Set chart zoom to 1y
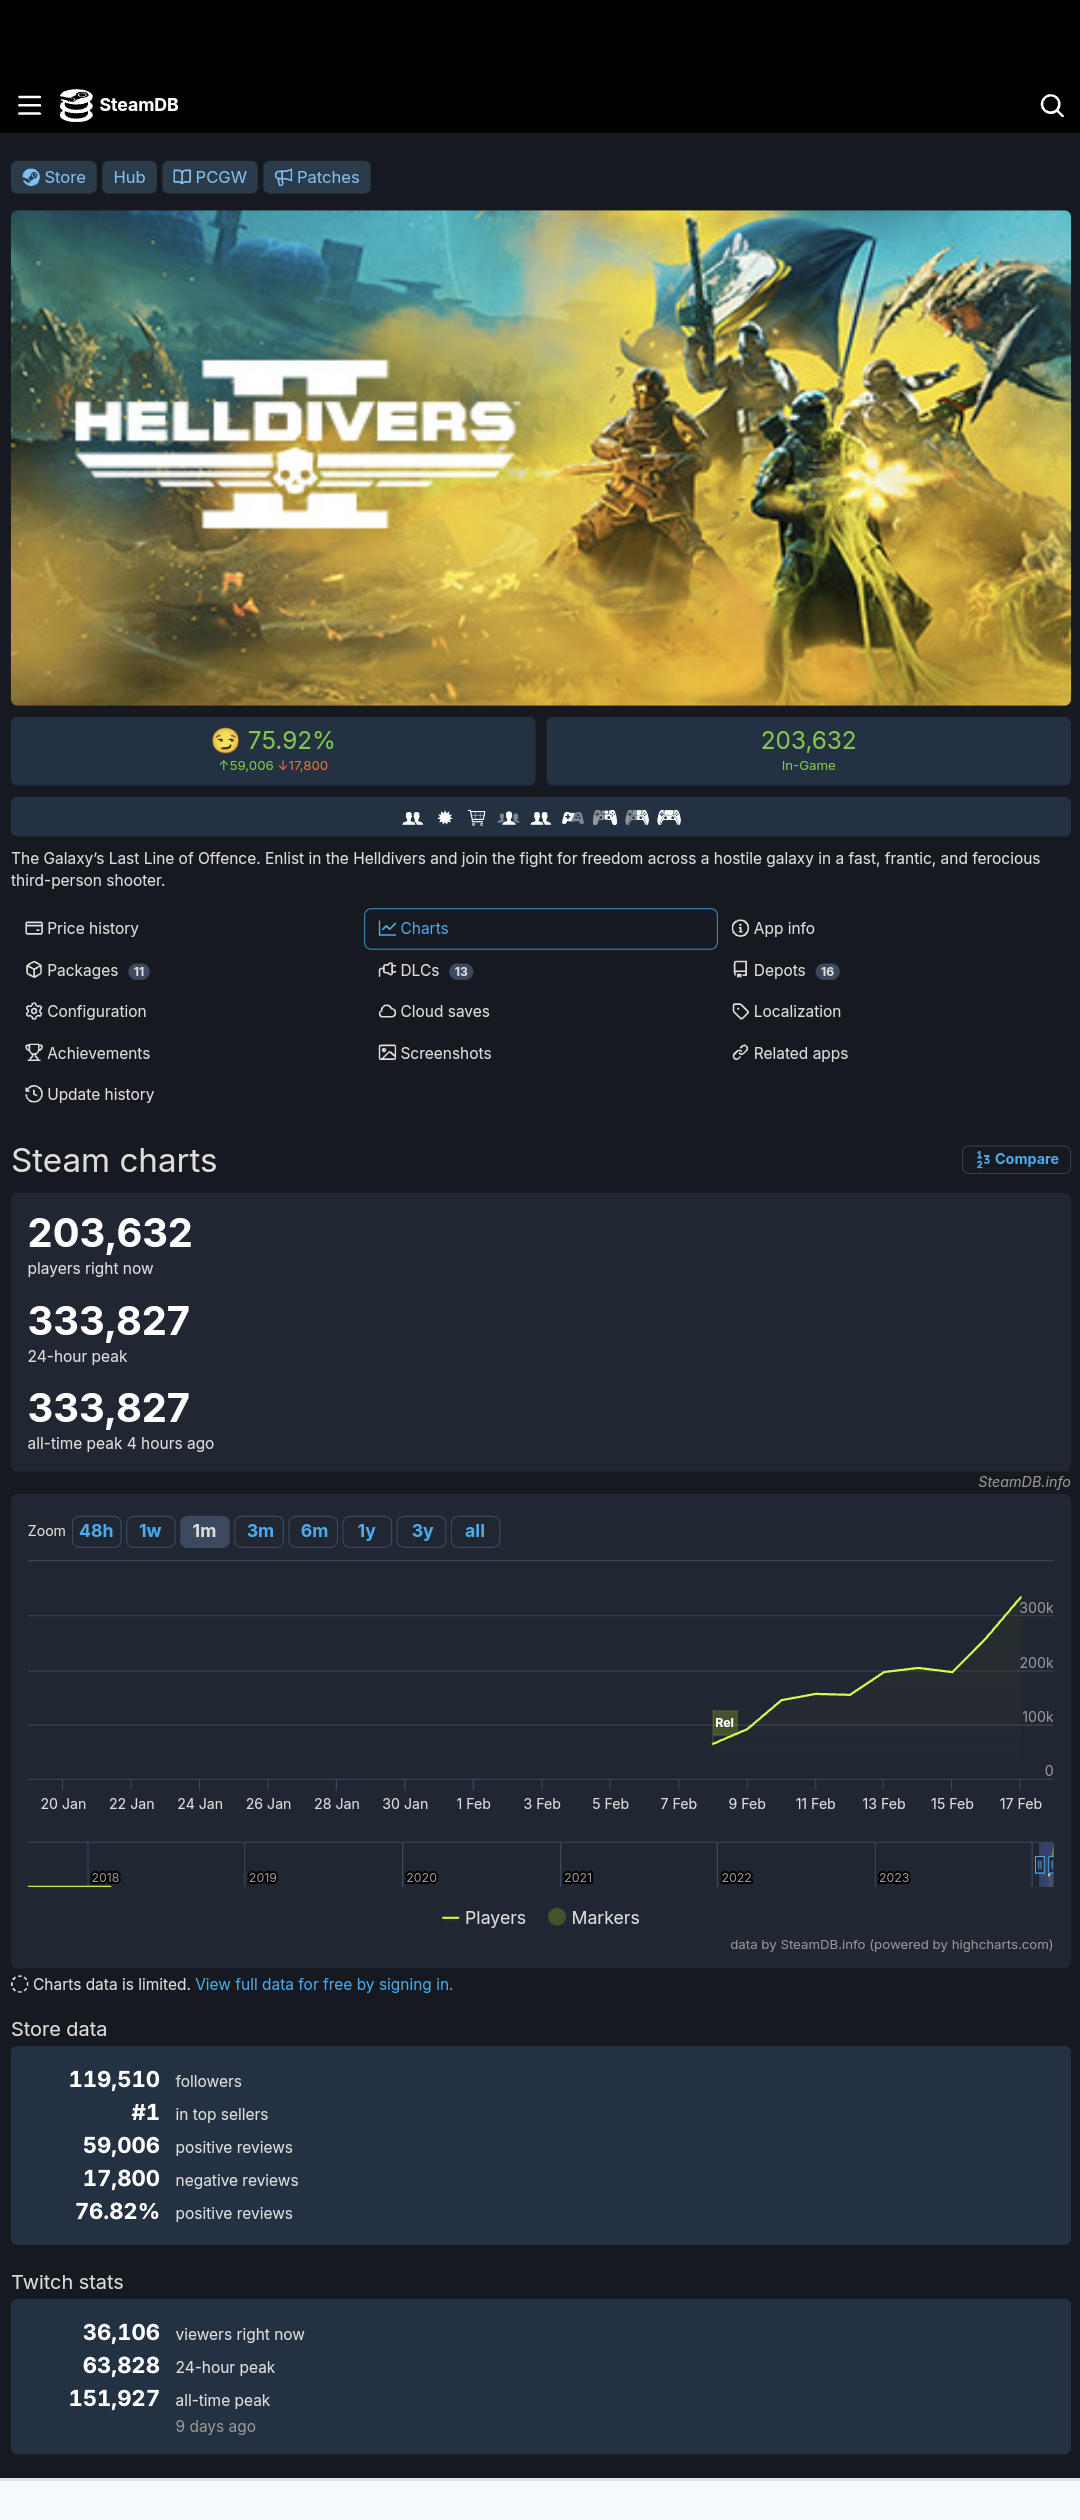The height and width of the screenshot is (2520, 1080). tap(367, 1531)
